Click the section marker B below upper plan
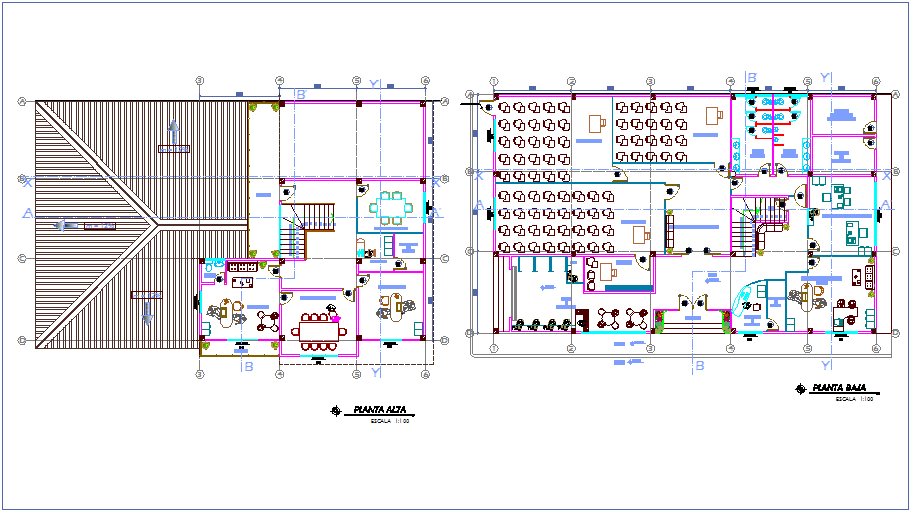This screenshot has height=513, width=911. pos(246,366)
